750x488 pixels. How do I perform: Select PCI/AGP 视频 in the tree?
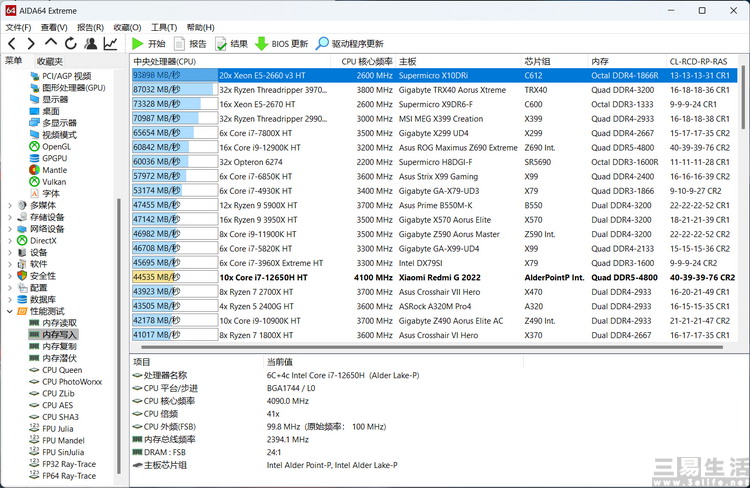click(x=61, y=76)
